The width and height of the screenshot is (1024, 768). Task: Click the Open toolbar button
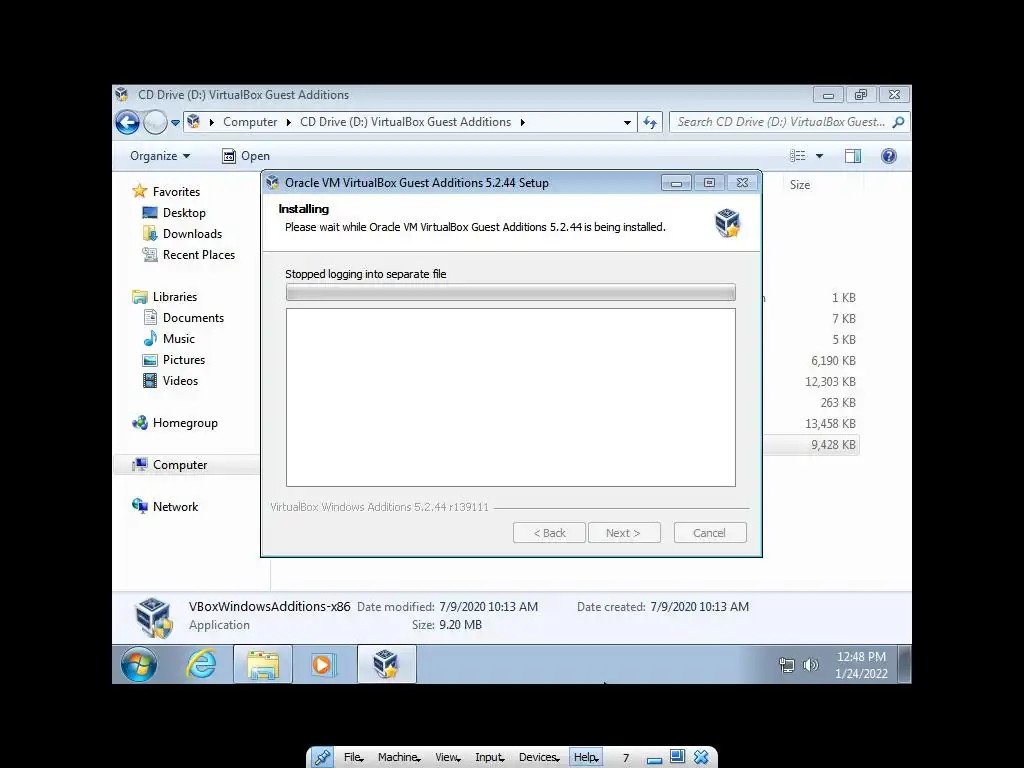tap(246, 156)
